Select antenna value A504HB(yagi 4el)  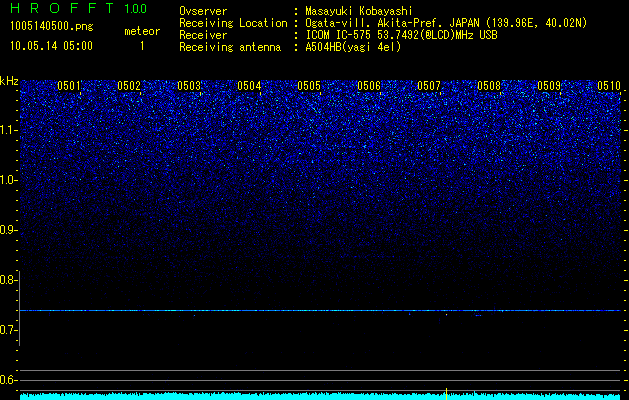(353, 47)
